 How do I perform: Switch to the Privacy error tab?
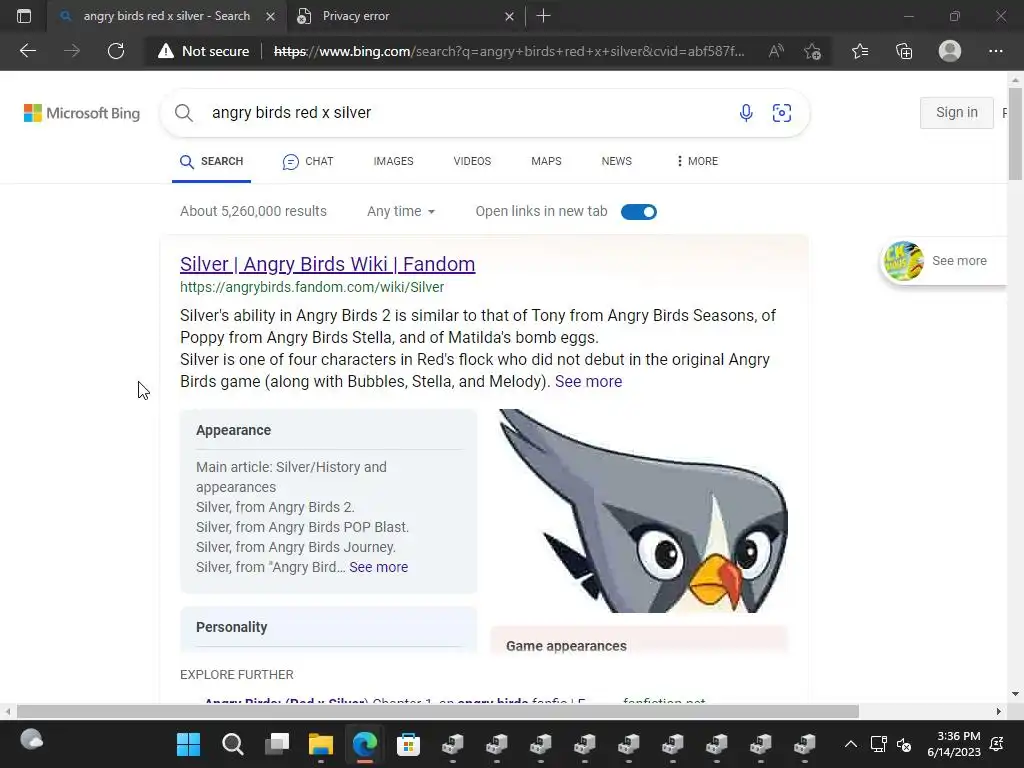[x=405, y=16]
